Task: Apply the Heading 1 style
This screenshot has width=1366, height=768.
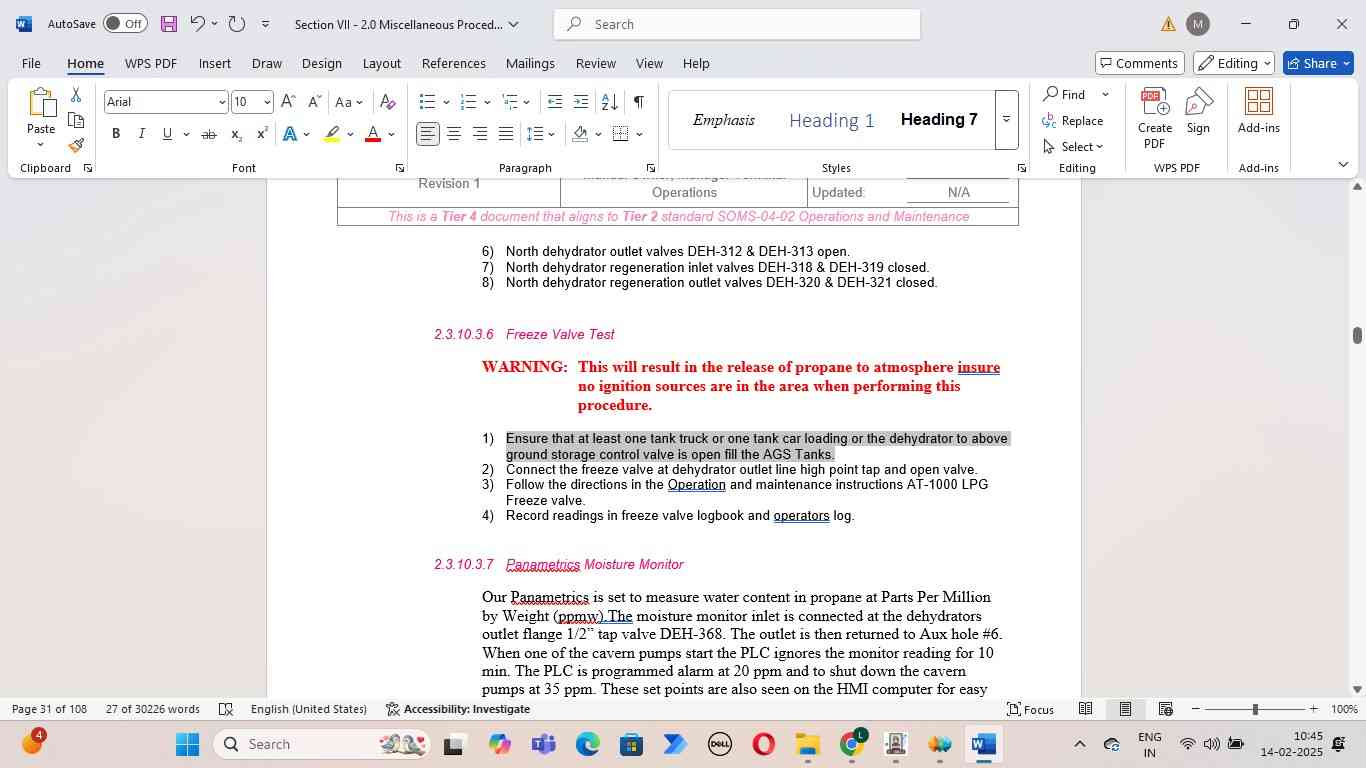Action: [x=832, y=121]
